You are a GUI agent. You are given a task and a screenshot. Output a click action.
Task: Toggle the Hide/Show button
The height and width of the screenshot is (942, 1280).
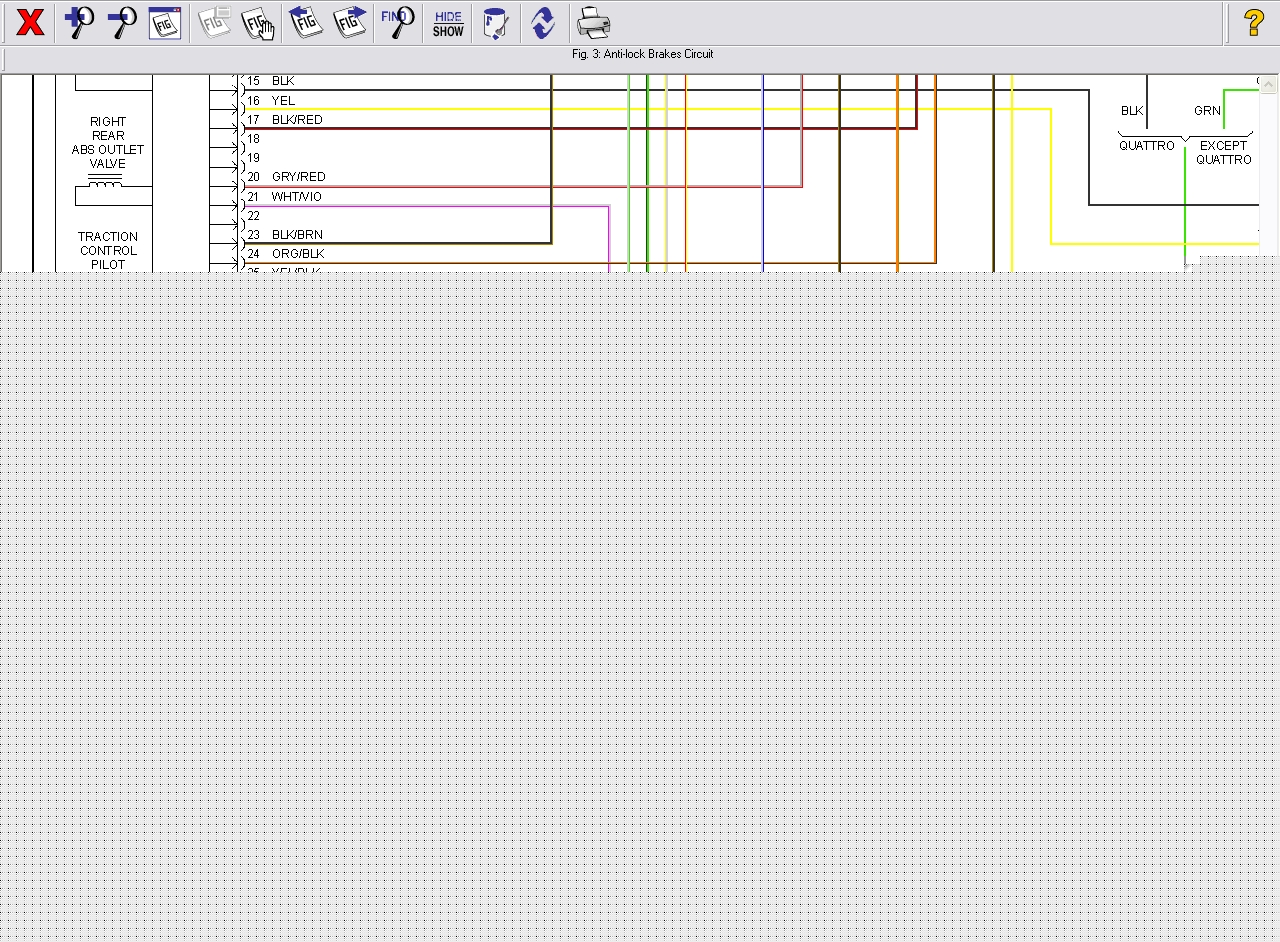(448, 22)
